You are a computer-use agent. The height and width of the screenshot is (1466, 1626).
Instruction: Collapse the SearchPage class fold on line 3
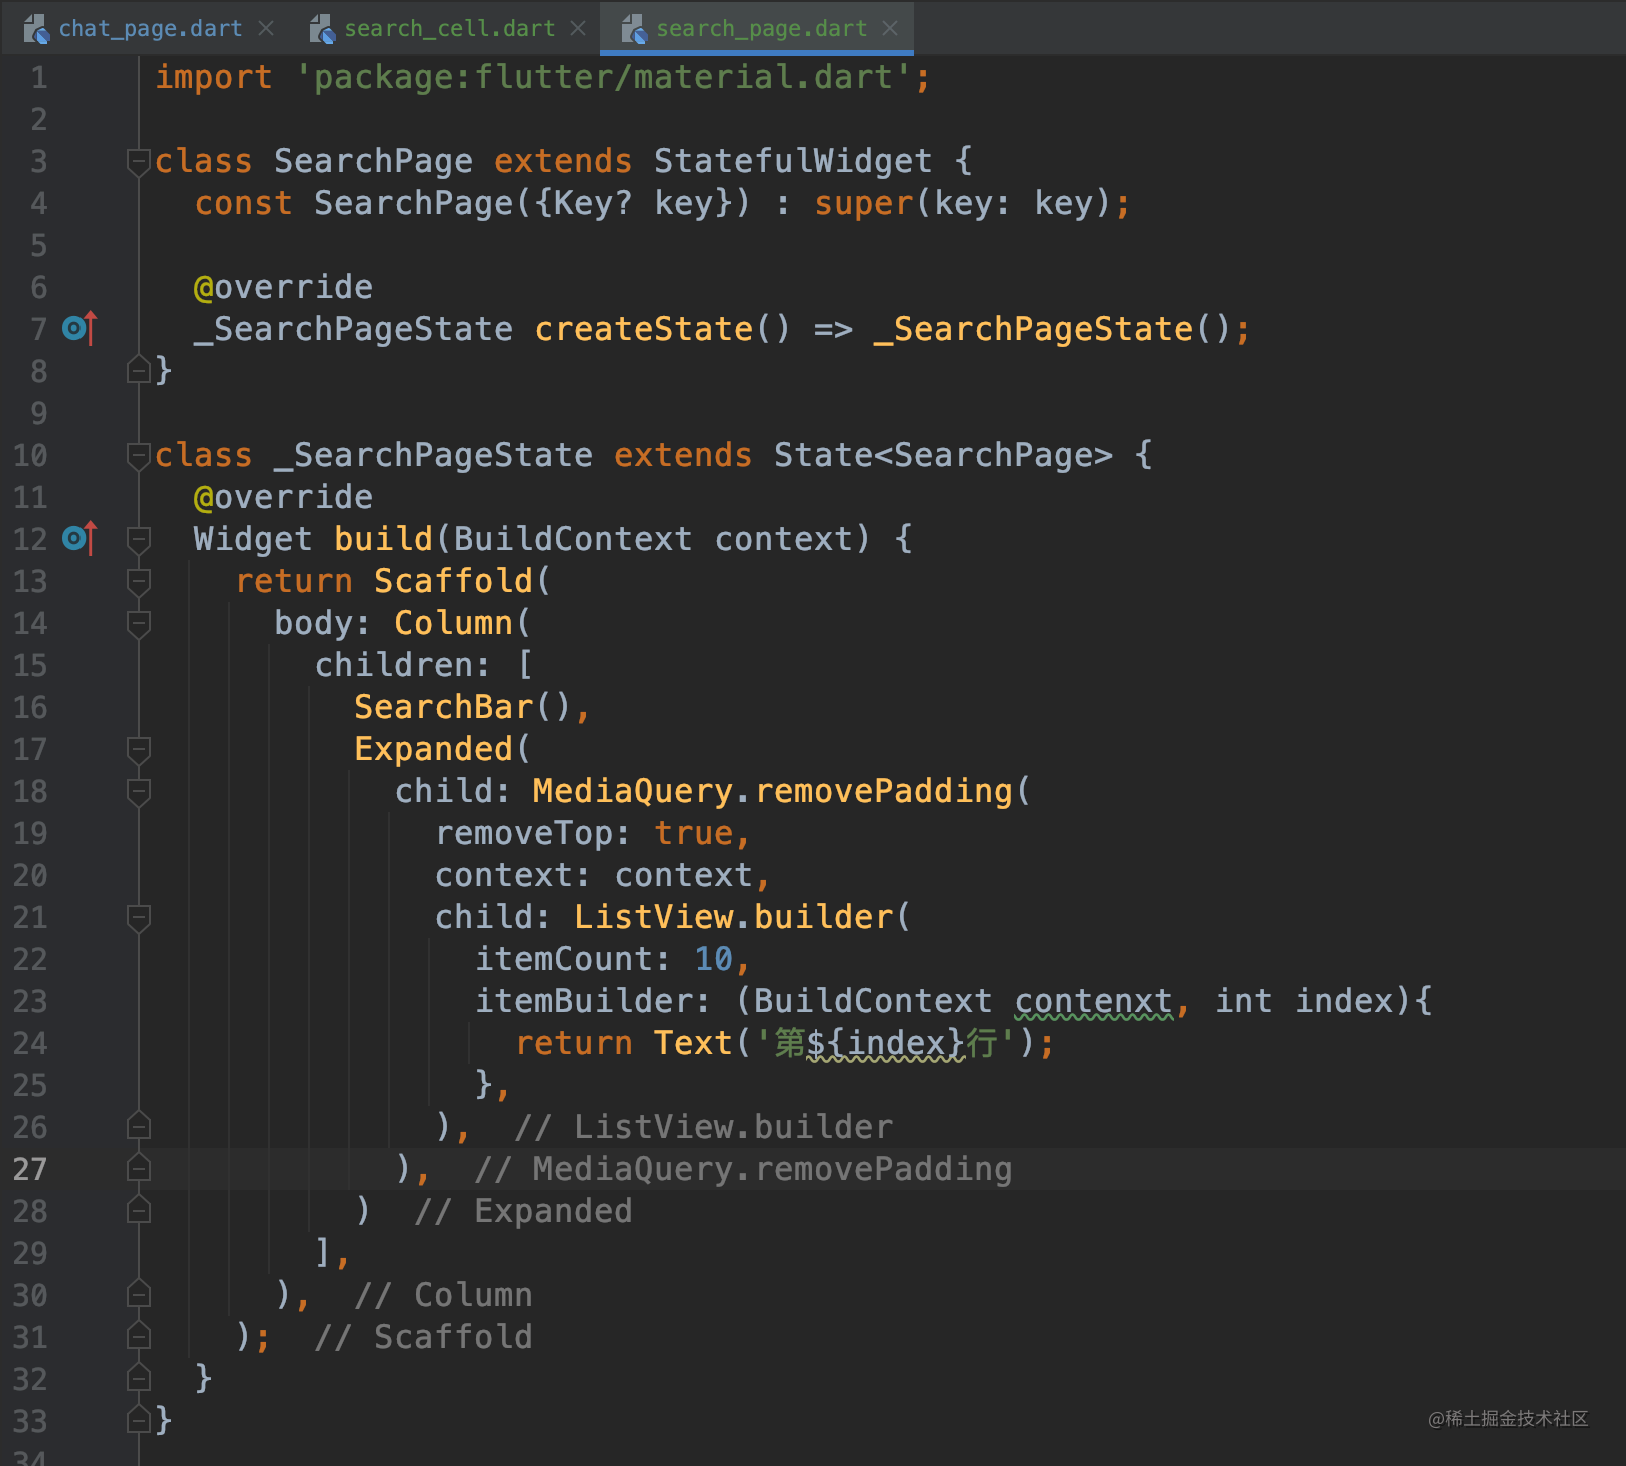coord(138,160)
